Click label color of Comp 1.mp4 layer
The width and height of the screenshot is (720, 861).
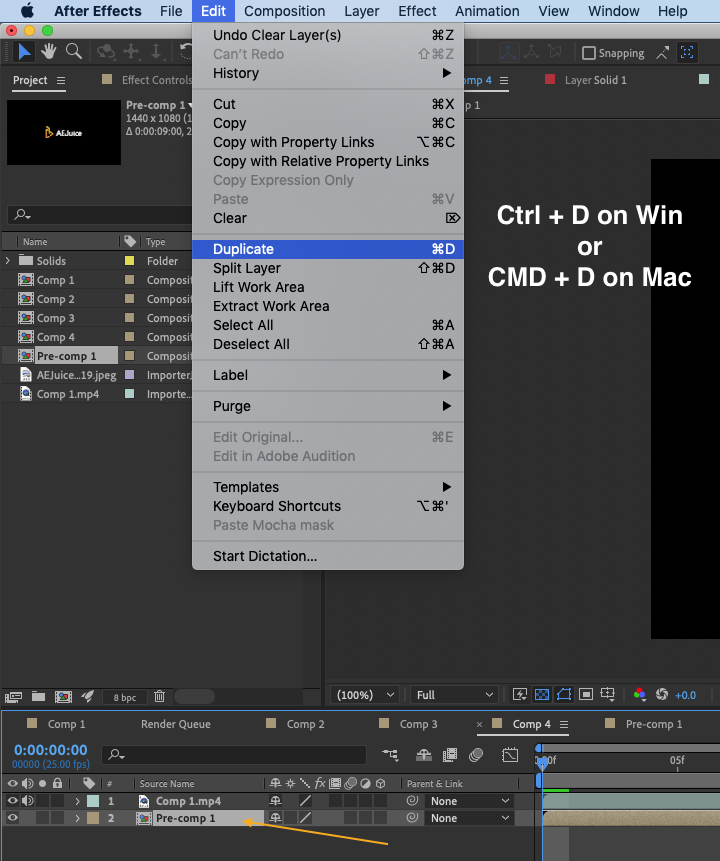[x=93, y=801]
